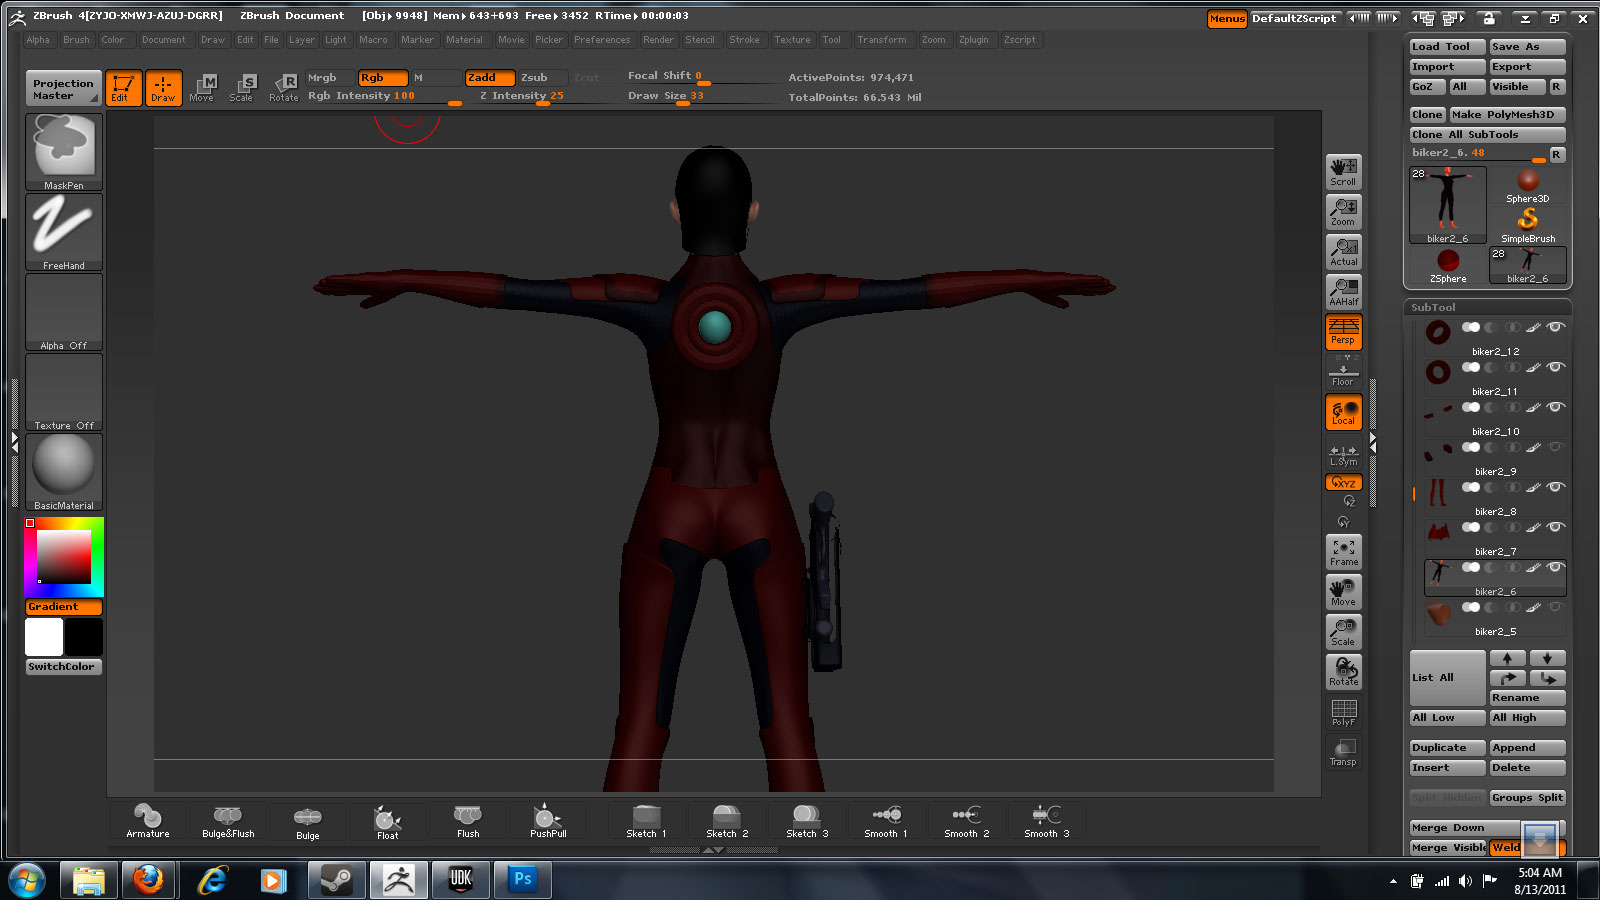This screenshot has height=900, width=1600.
Task: Open Projection Master
Action: [63, 89]
